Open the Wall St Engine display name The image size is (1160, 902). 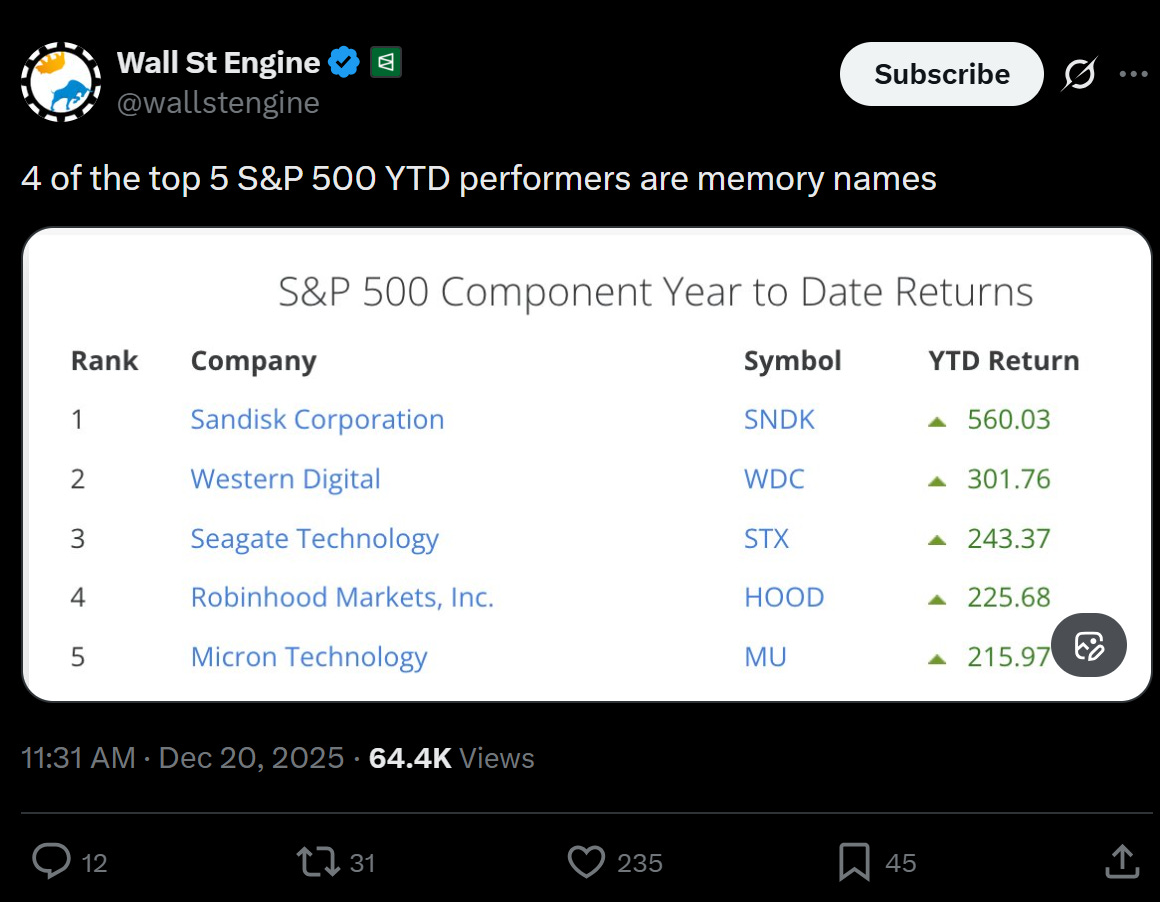tap(218, 63)
